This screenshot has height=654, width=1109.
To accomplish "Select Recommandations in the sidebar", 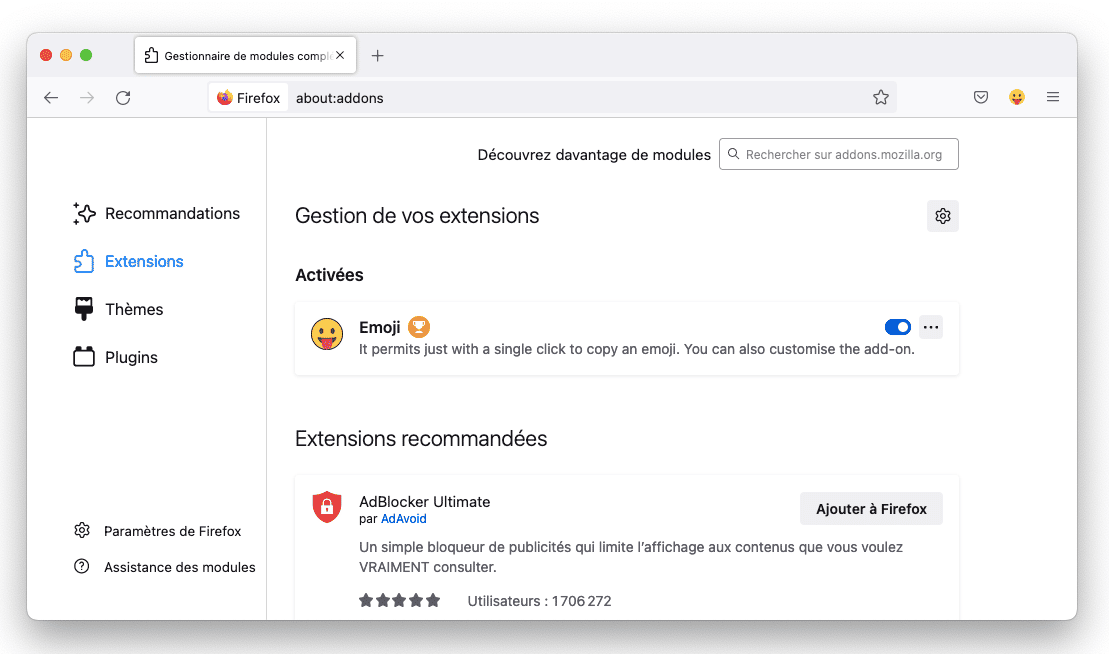I will (172, 214).
